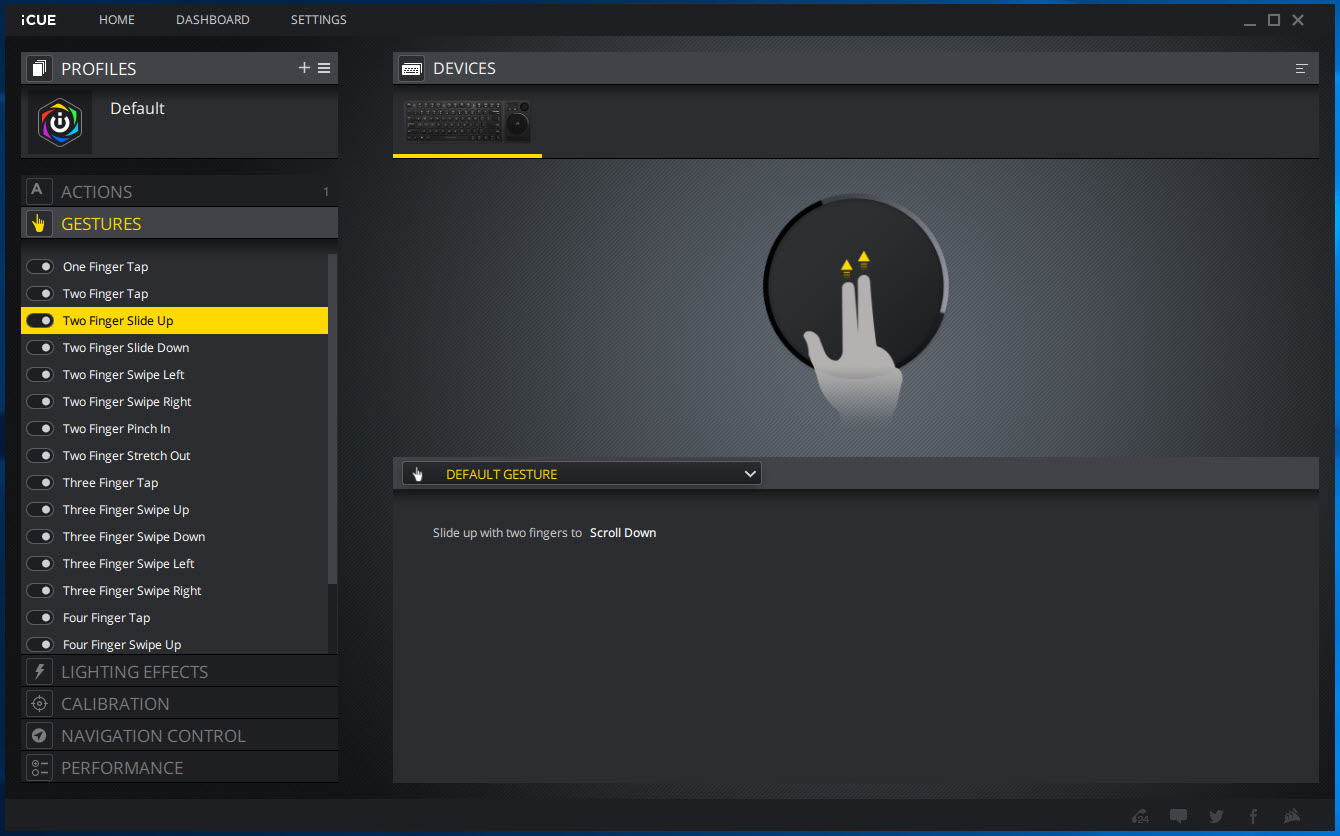Click the Performance sliders icon

coord(39,767)
